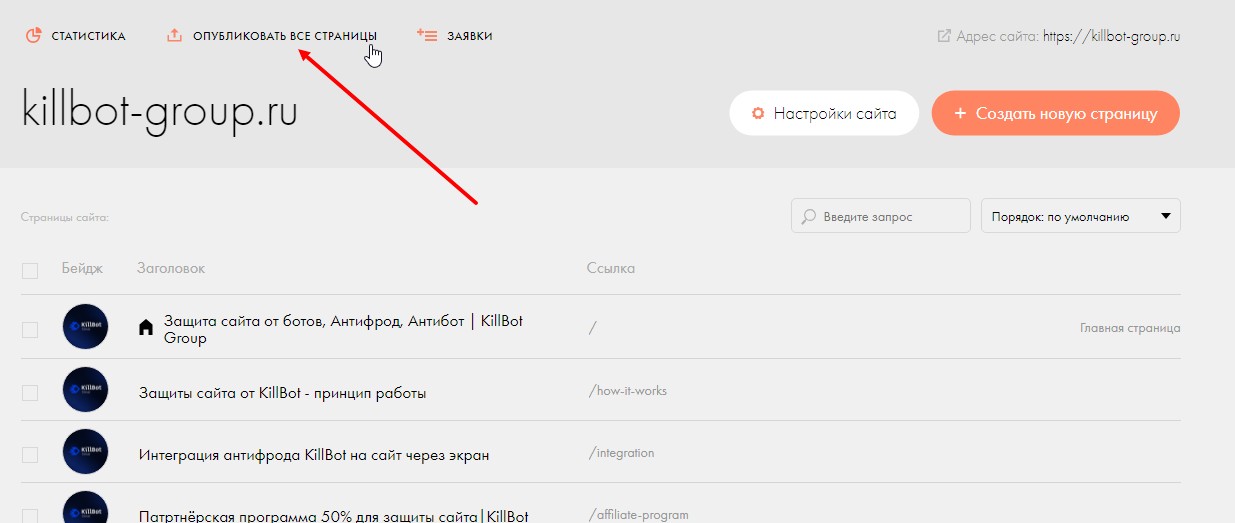1235x523 pixels.
Task: Check the box for the integration page row
Action: [30, 455]
